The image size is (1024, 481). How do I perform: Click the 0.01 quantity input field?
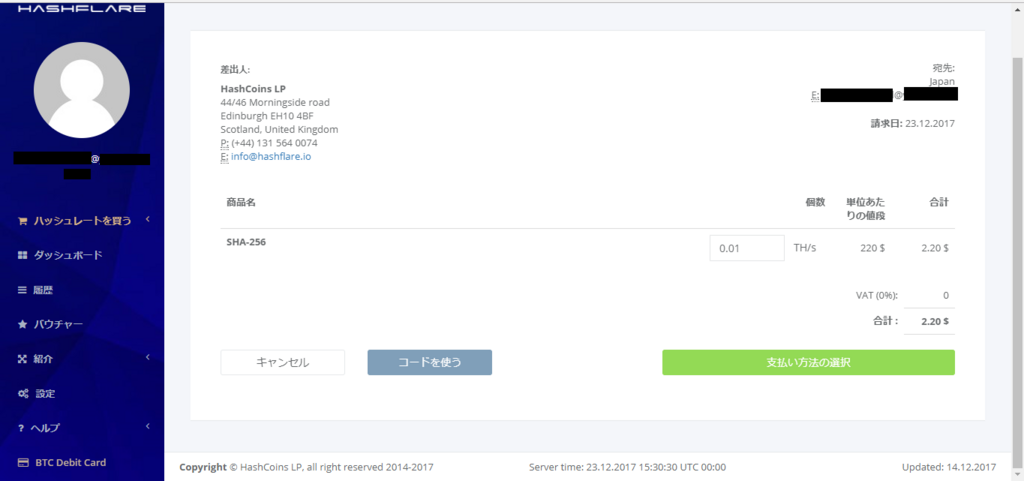[x=747, y=248]
